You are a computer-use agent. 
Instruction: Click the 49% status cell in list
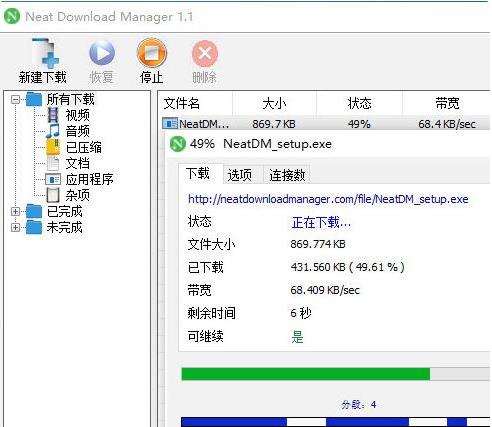click(x=359, y=124)
